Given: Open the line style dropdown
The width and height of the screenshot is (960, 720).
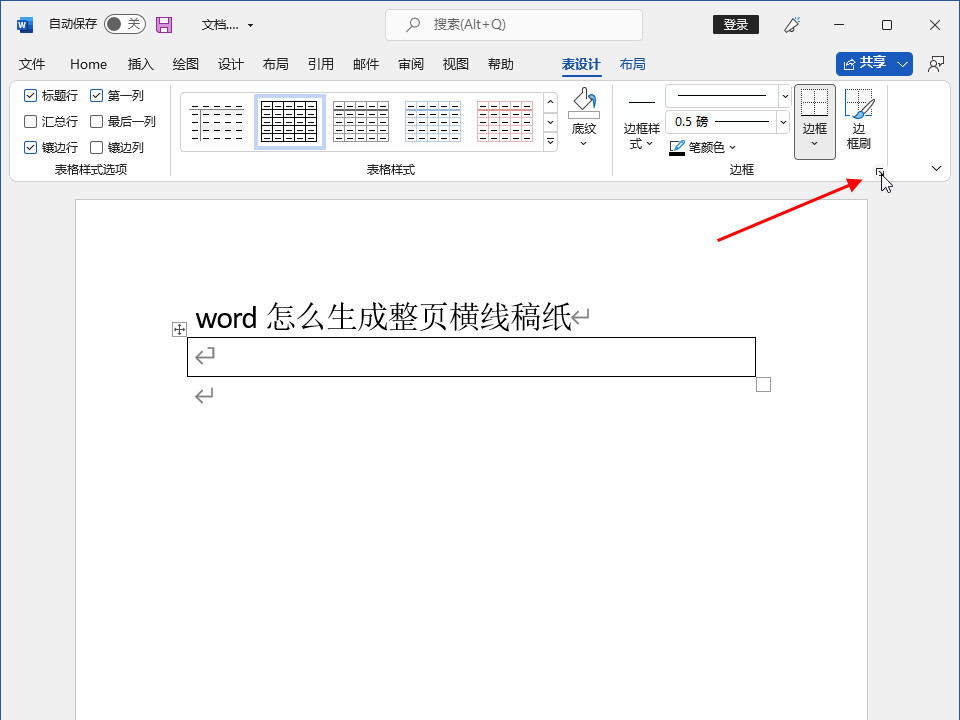Looking at the screenshot, I should (784, 96).
